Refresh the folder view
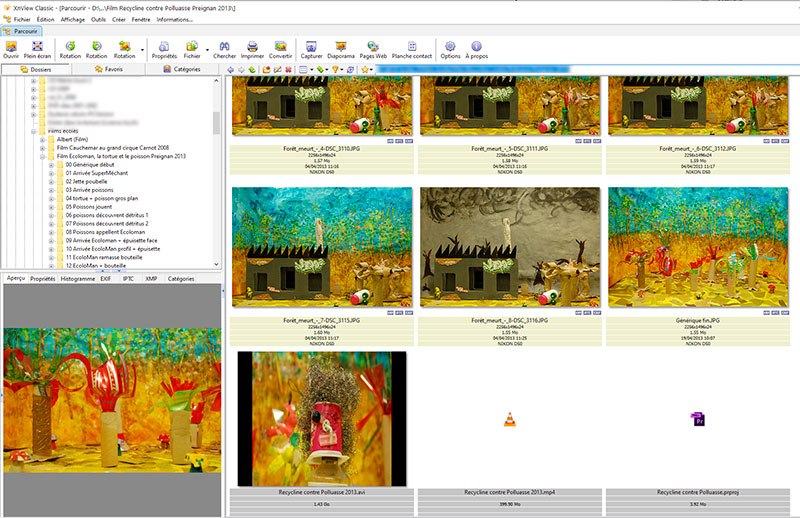 [351, 69]
